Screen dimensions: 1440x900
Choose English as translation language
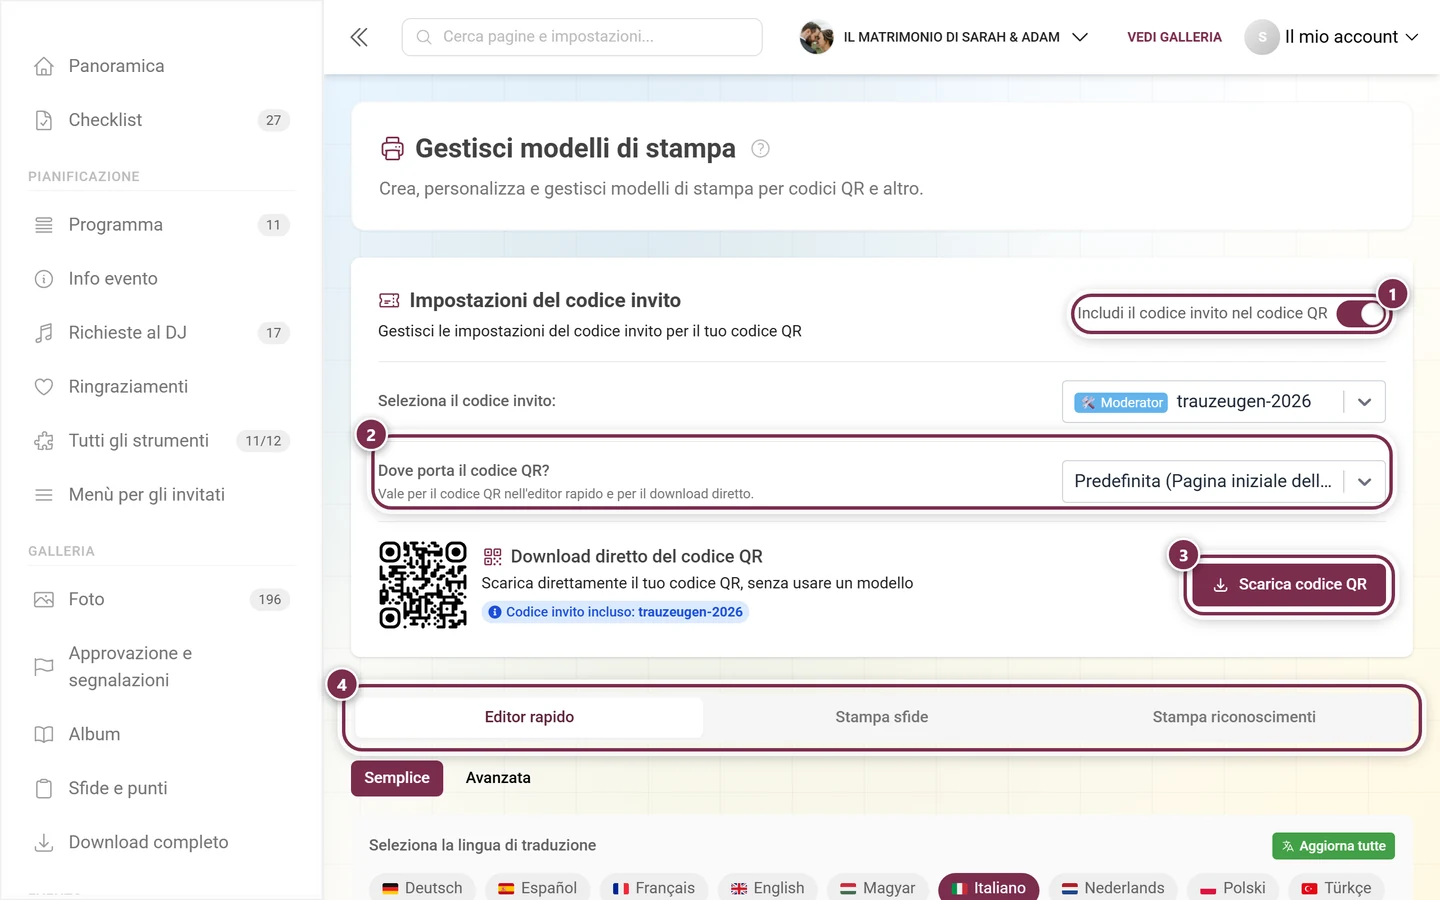click(768, 888)
